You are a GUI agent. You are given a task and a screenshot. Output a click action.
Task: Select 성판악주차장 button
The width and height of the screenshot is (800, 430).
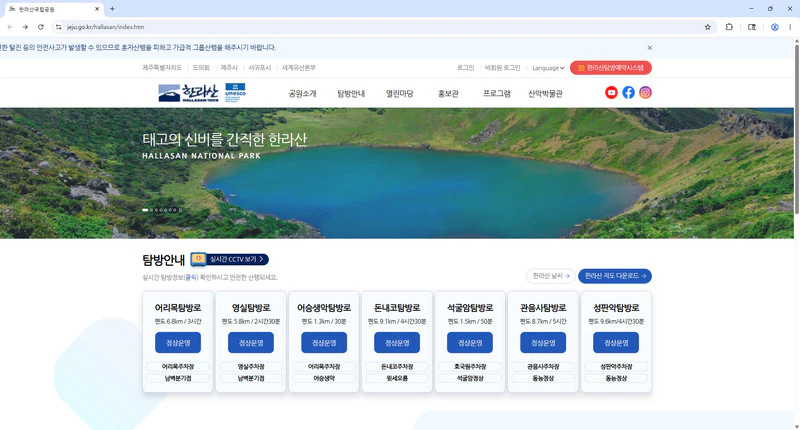coord(616,367)
